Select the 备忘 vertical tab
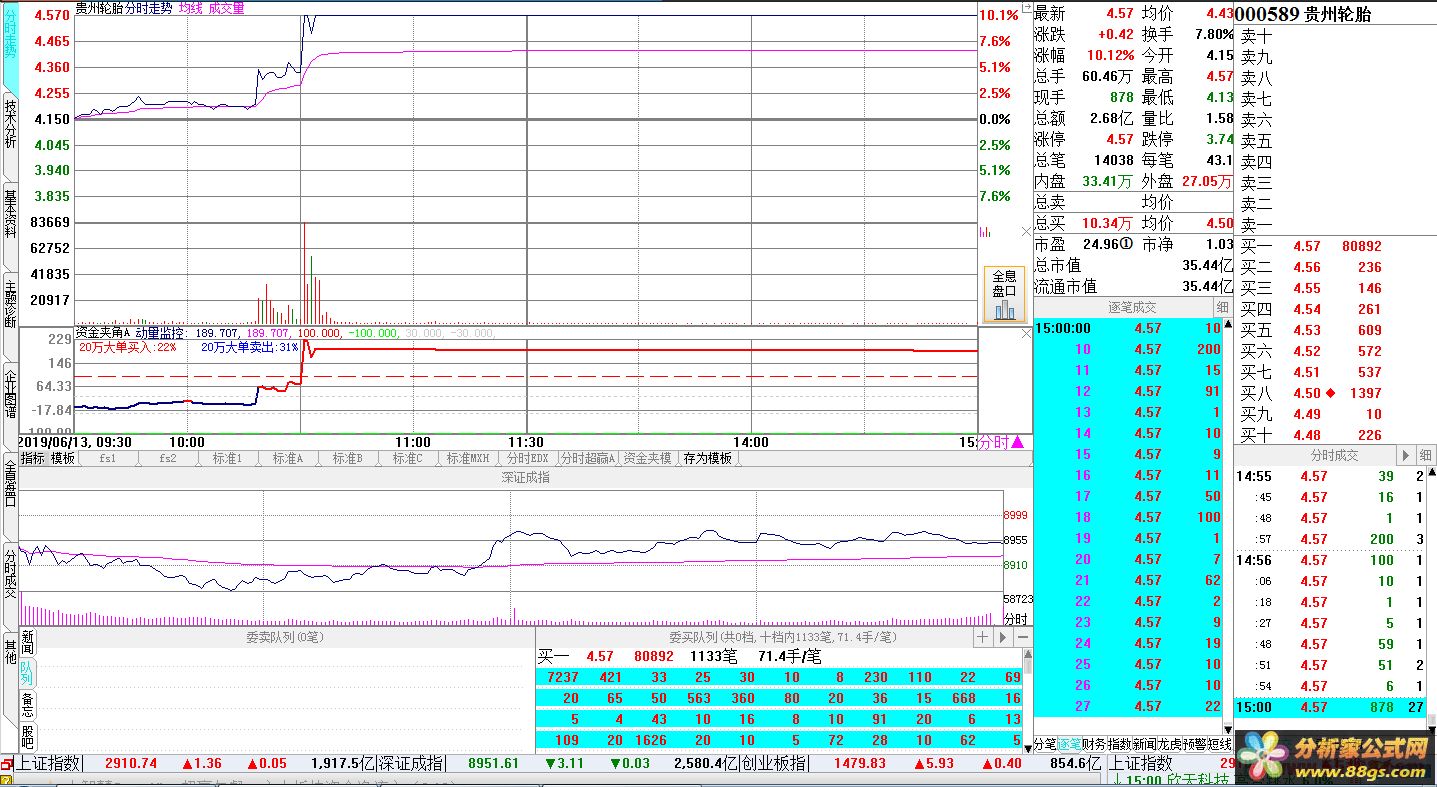Viewport: 1437px width, 787px height. tap(28, 705)
